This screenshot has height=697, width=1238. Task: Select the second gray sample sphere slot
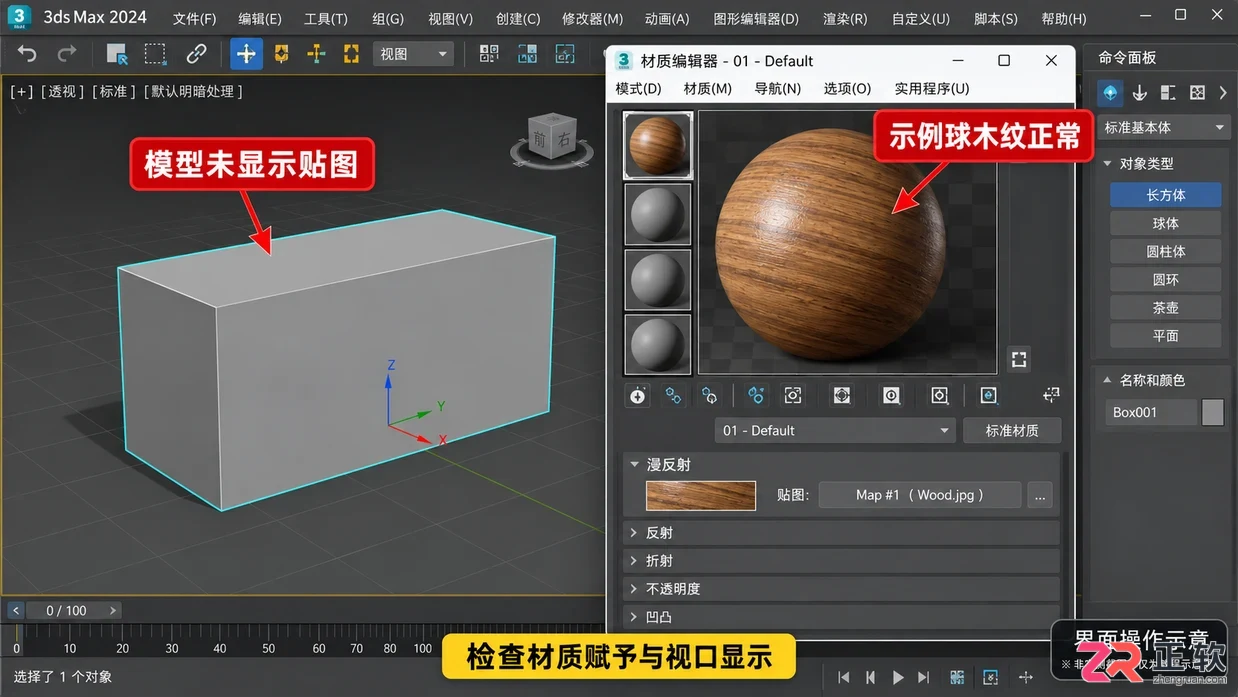click(658, 214)
